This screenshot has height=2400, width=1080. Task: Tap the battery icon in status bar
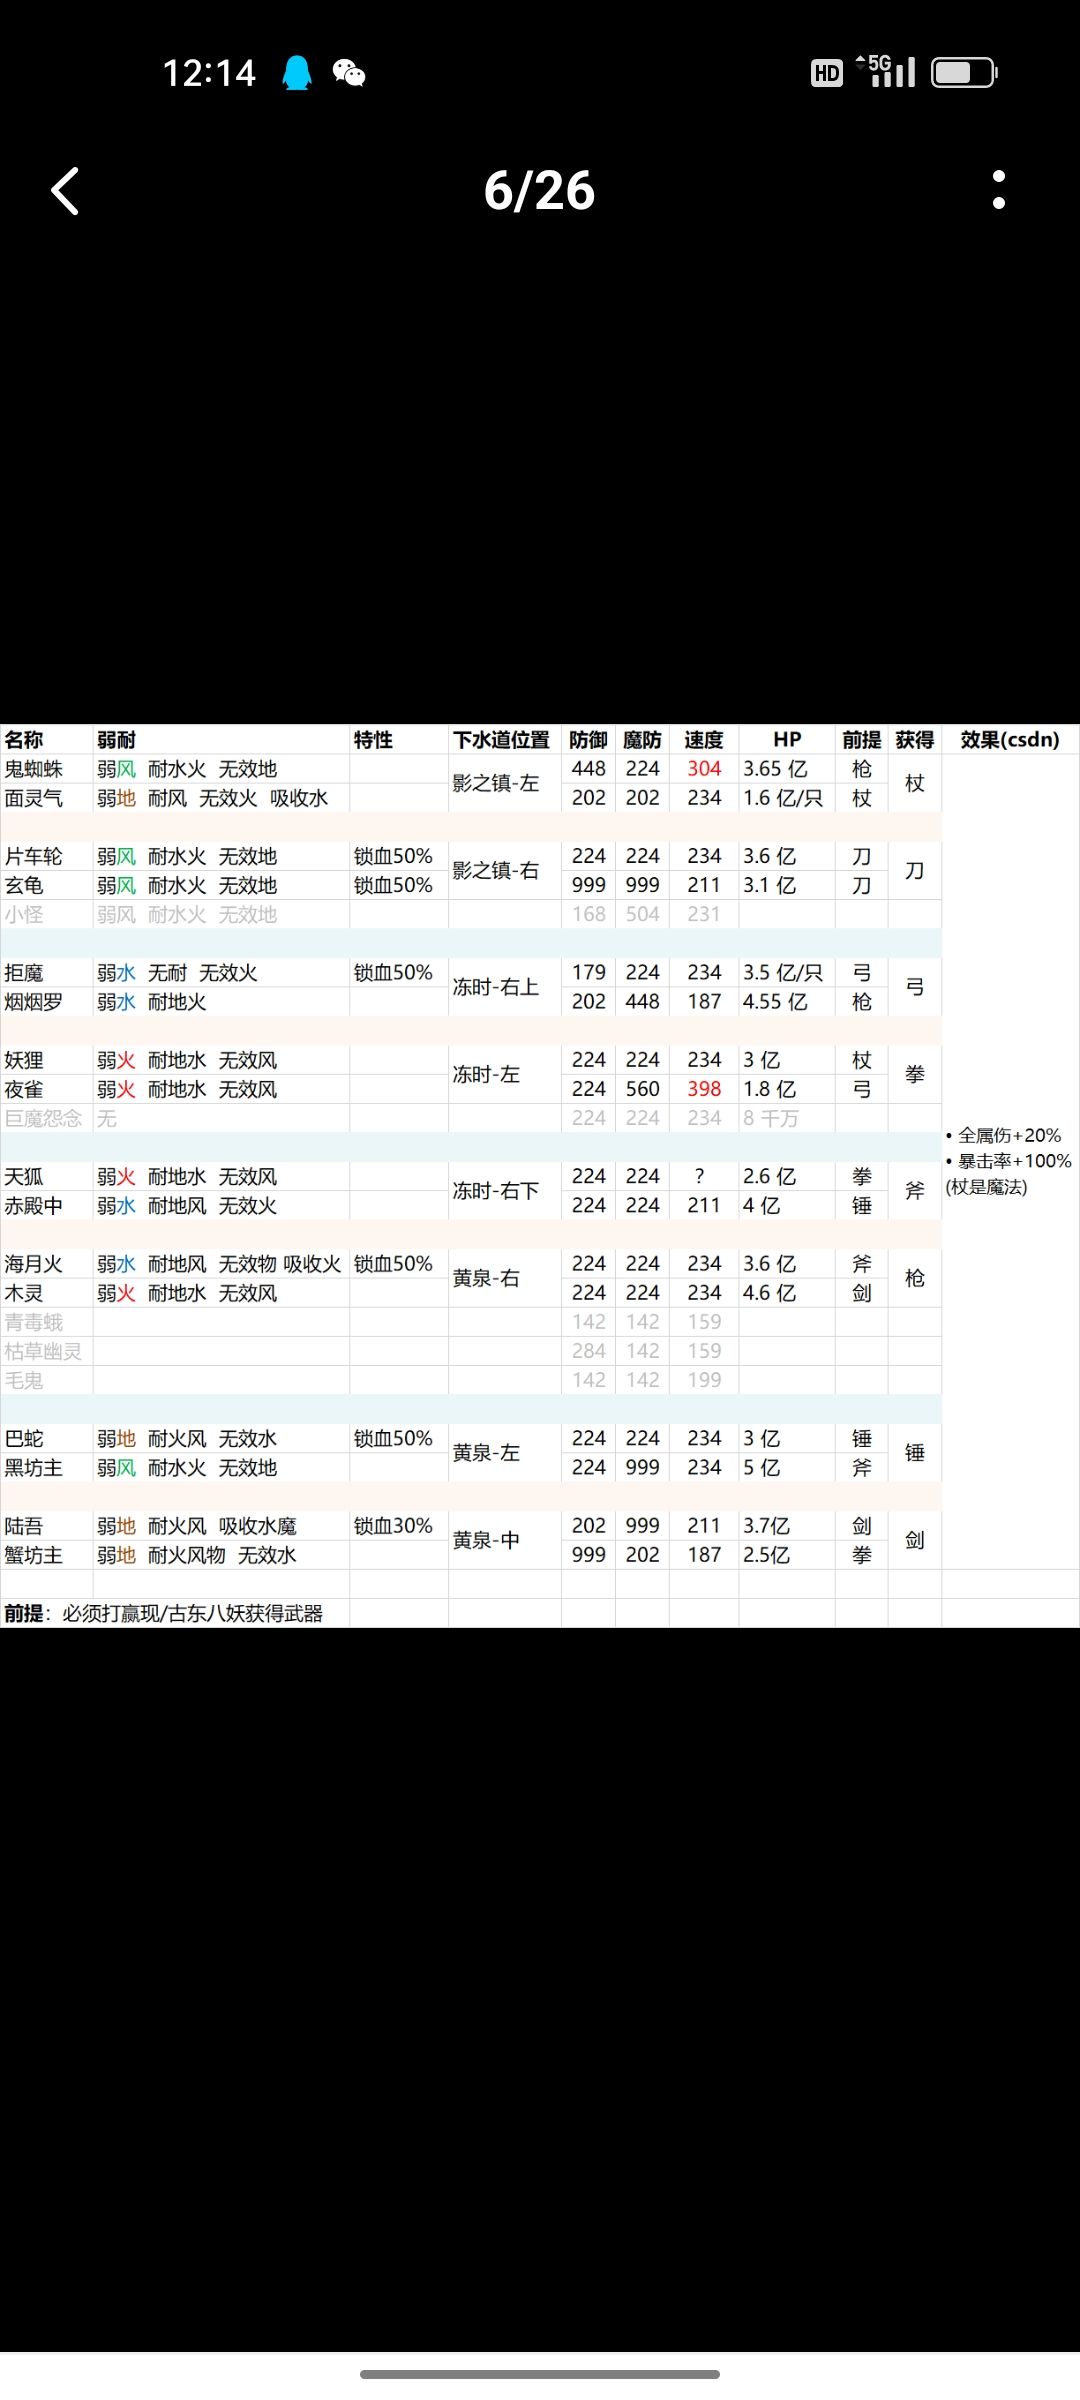(x=964, y=72)
